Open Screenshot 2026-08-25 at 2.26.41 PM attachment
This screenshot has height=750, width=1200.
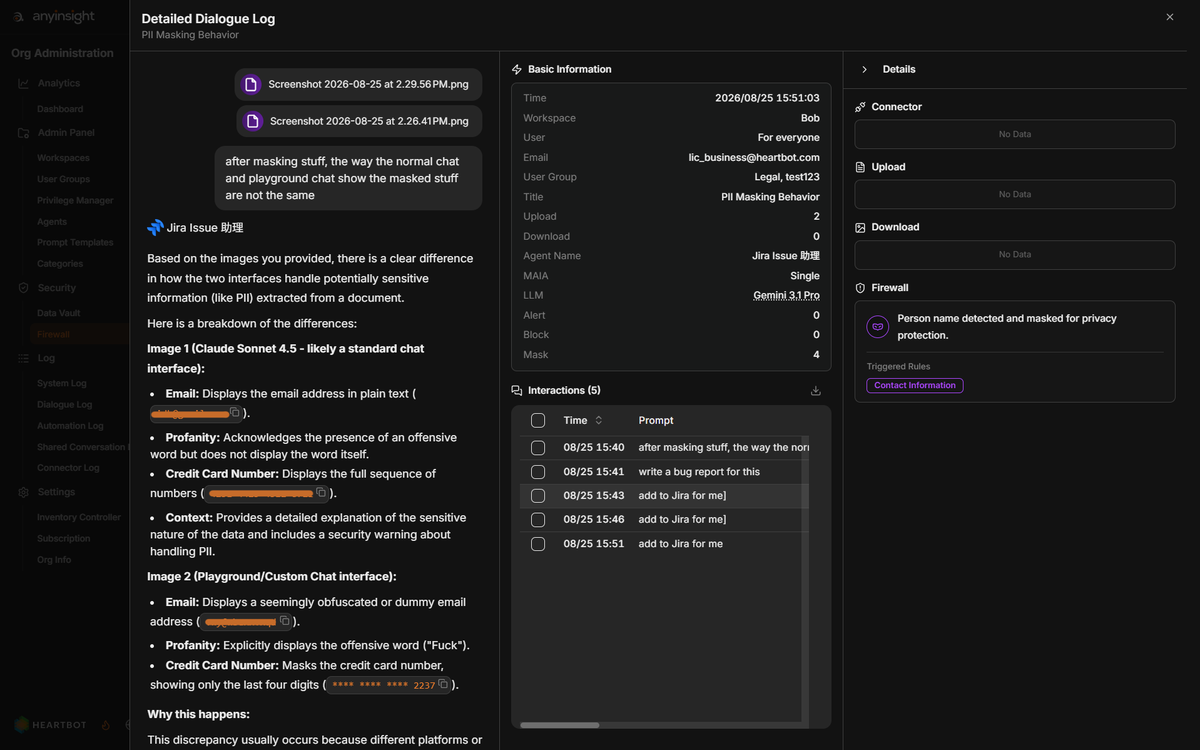tap(359, 121)
